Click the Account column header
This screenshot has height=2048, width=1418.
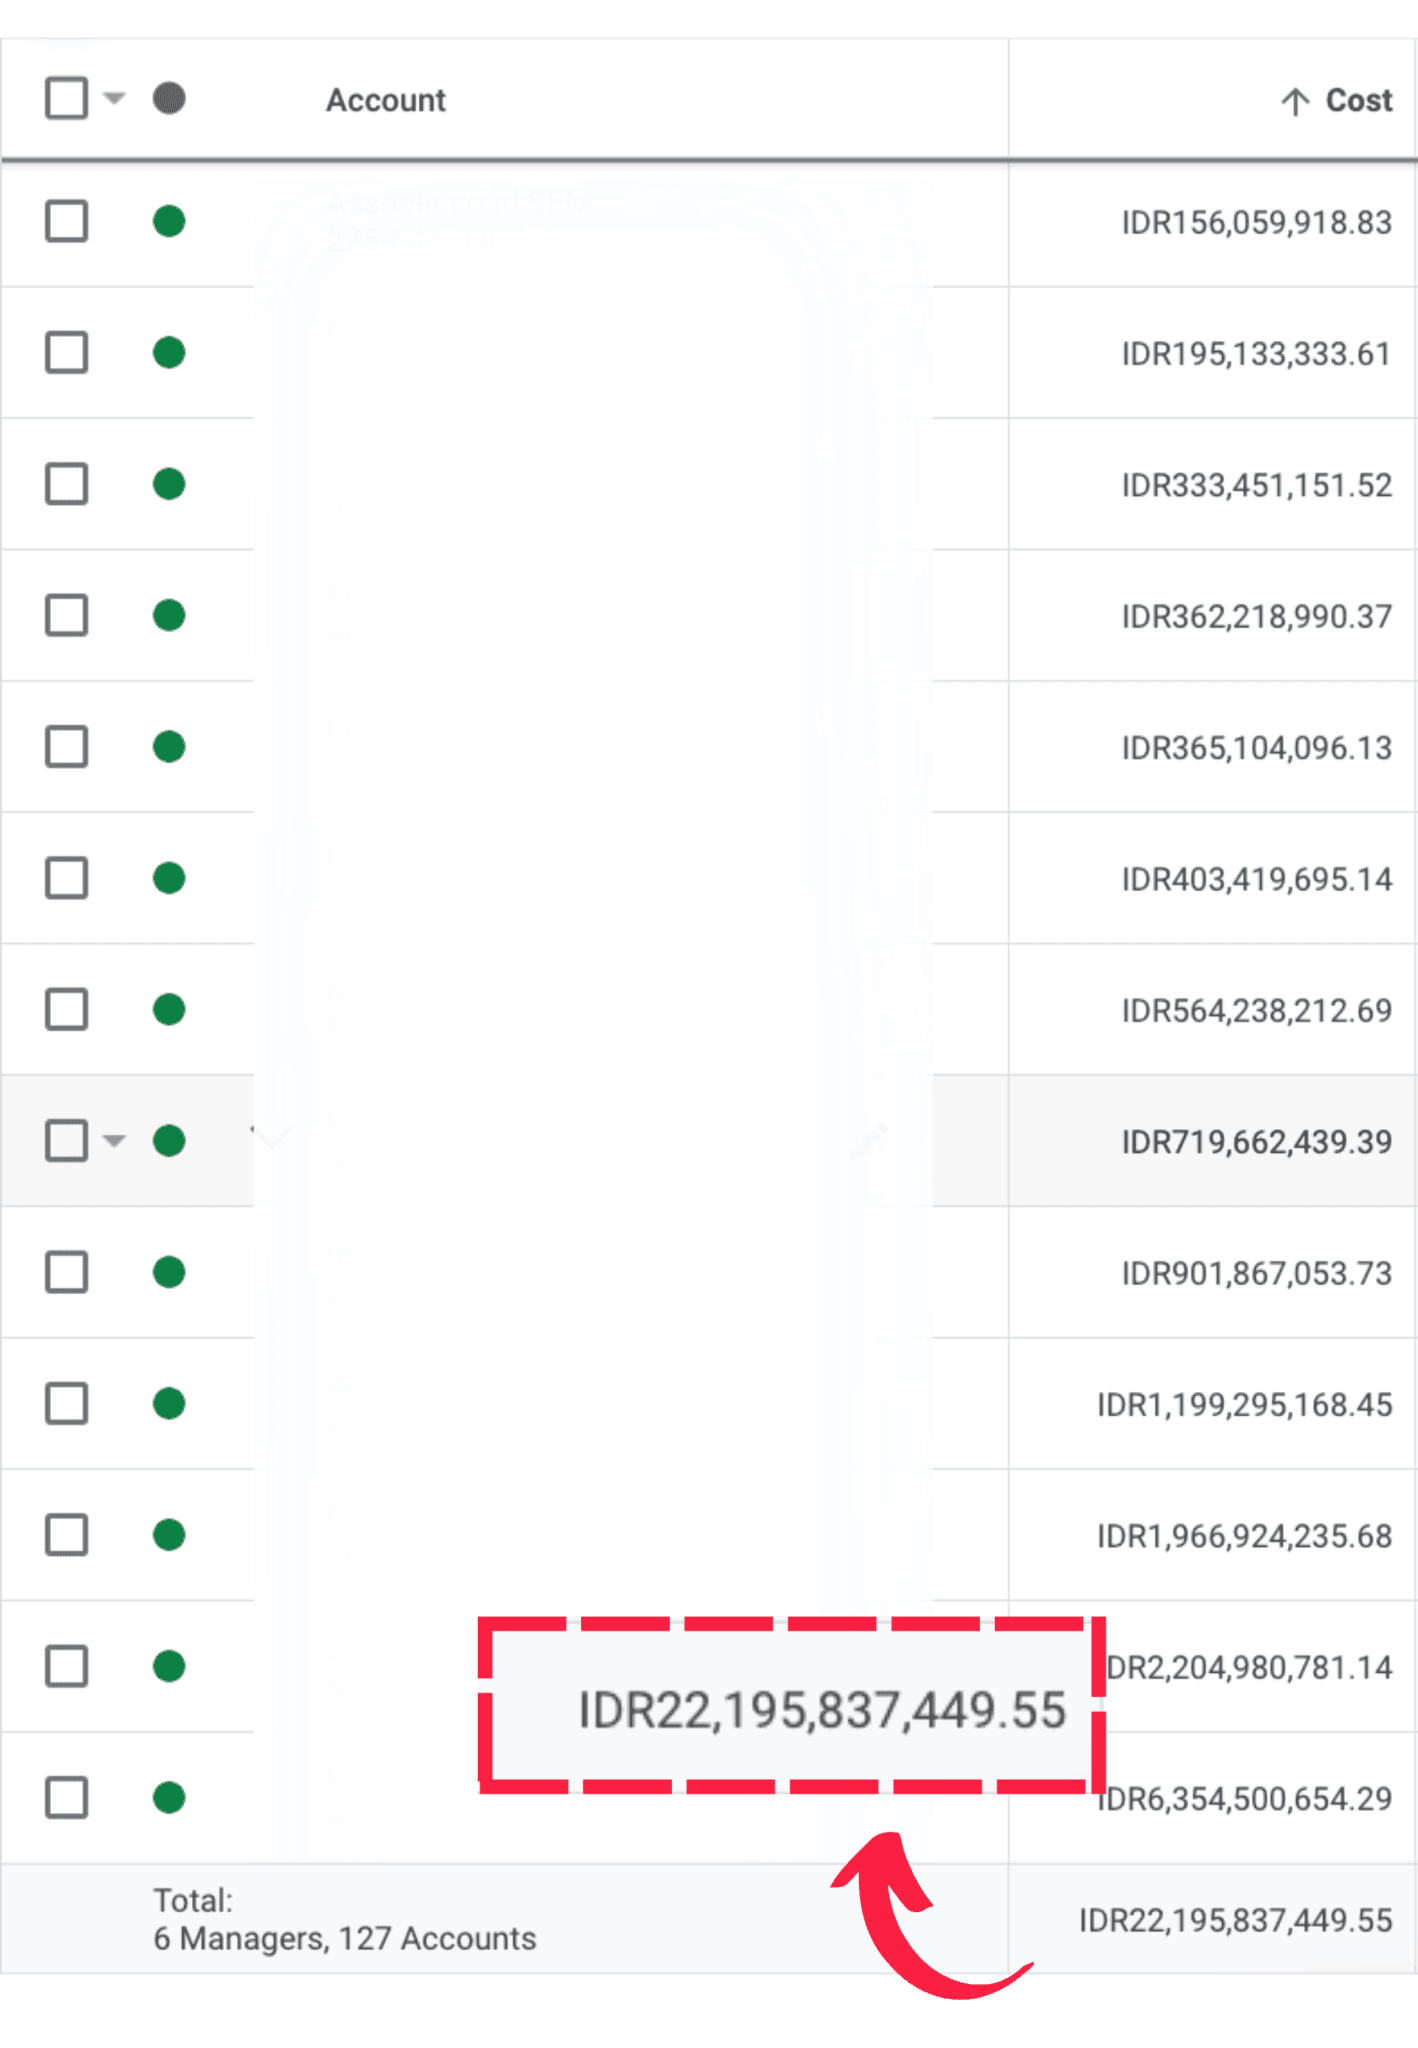click(386, 100)
